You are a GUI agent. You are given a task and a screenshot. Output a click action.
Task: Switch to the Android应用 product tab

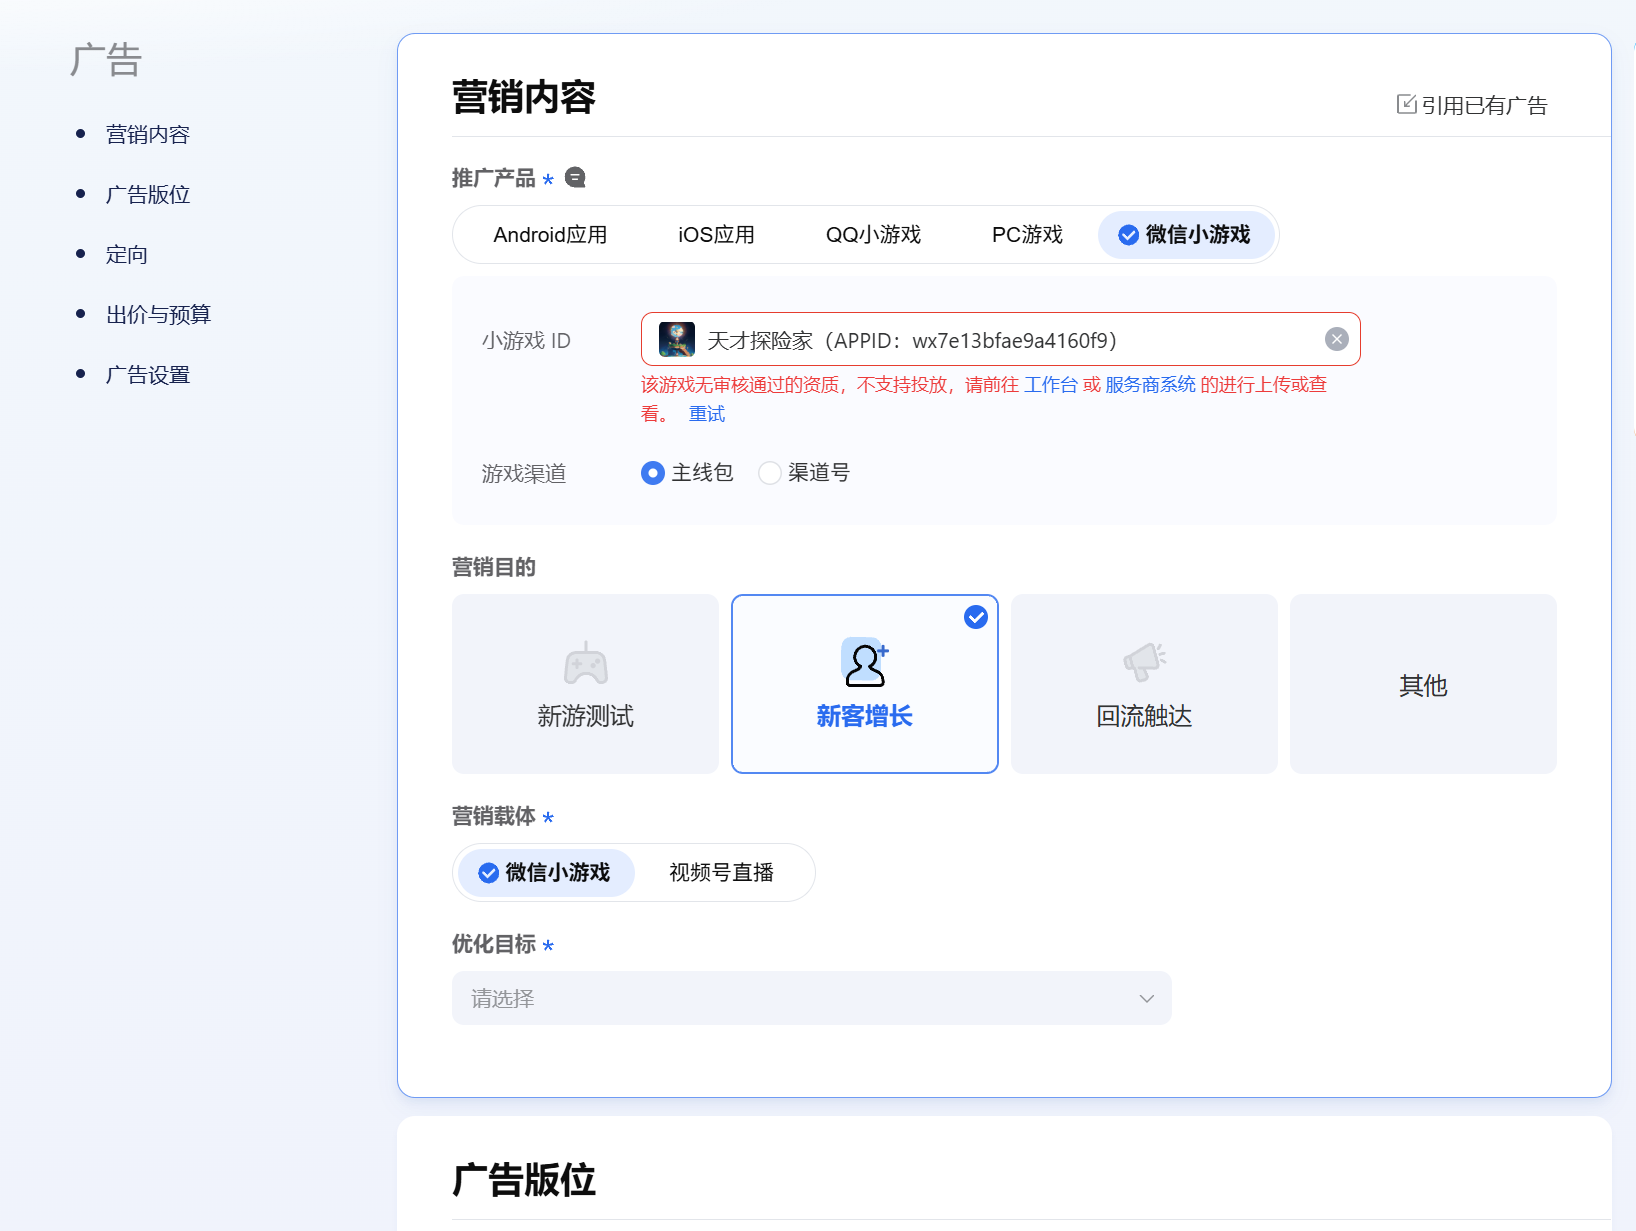[551, 235]
